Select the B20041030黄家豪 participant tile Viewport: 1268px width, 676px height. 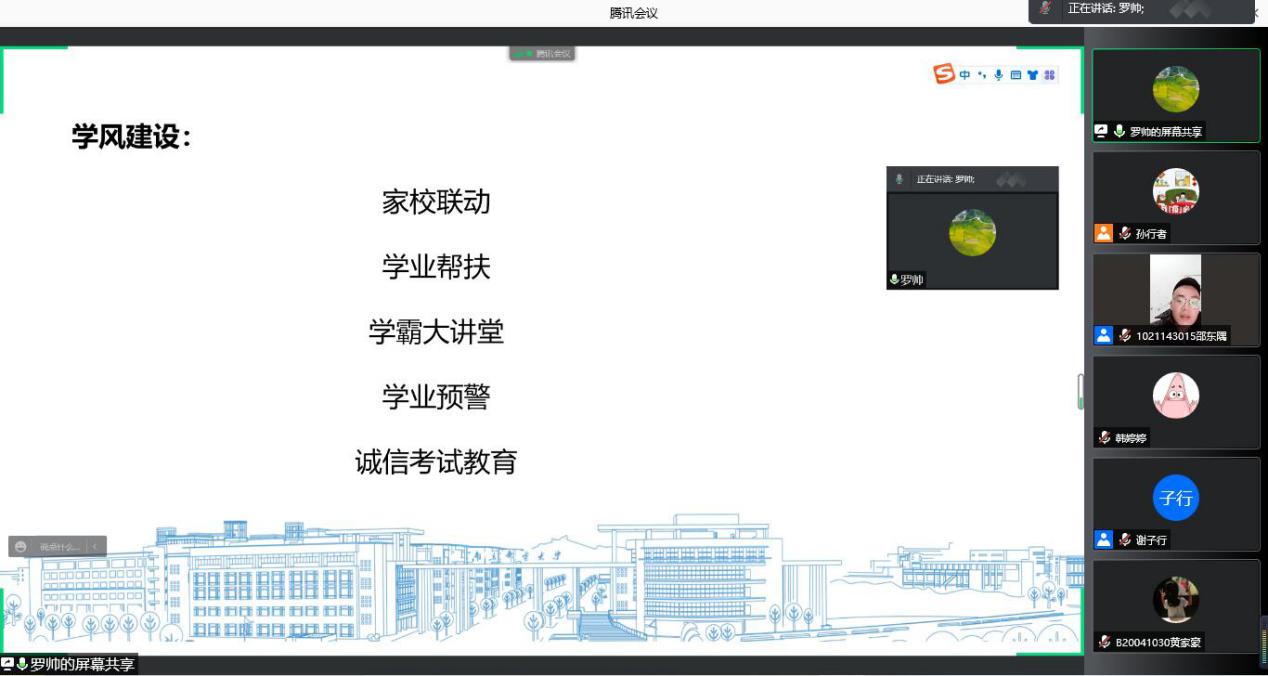click(1175, 605)
